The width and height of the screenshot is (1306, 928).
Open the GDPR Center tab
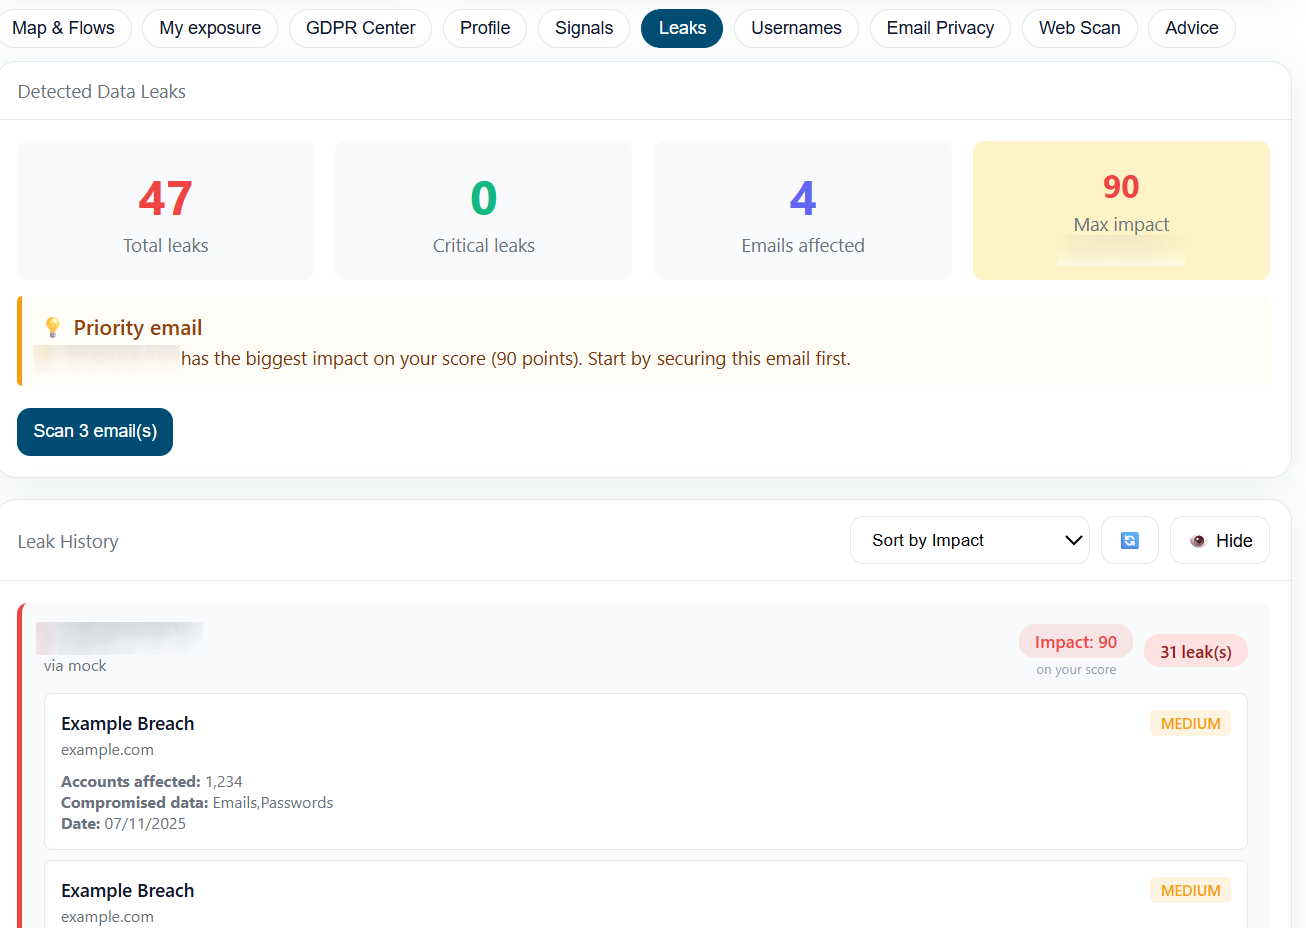tap(360, 28)
